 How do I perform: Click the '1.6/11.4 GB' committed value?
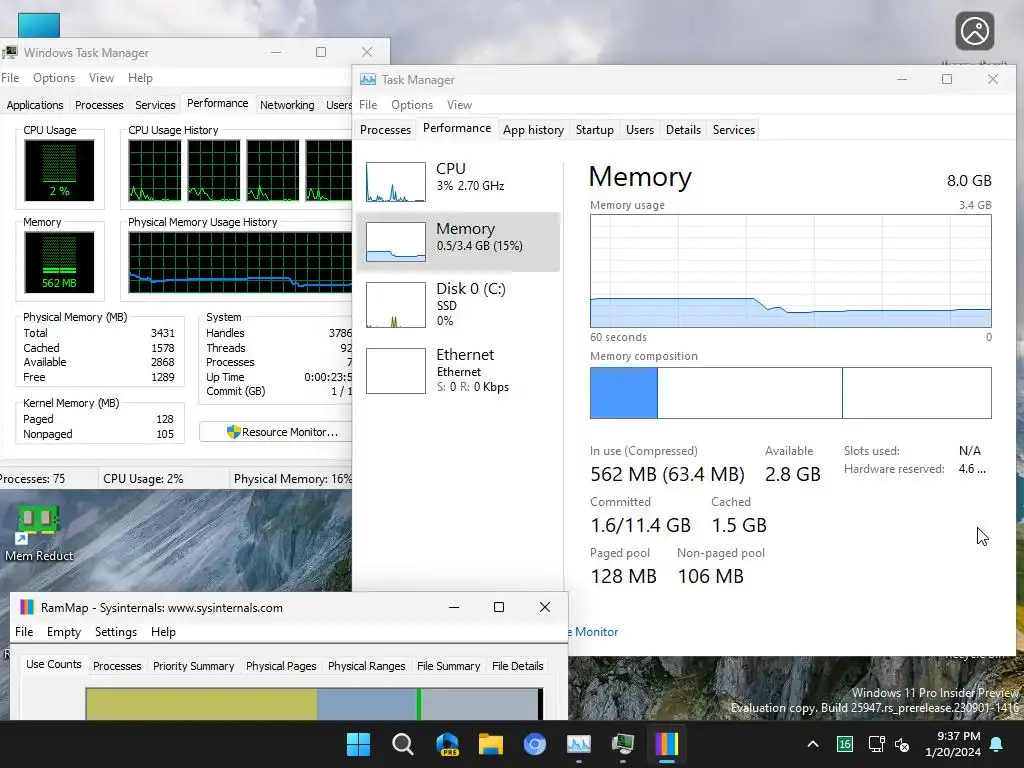tap(640, 525)
